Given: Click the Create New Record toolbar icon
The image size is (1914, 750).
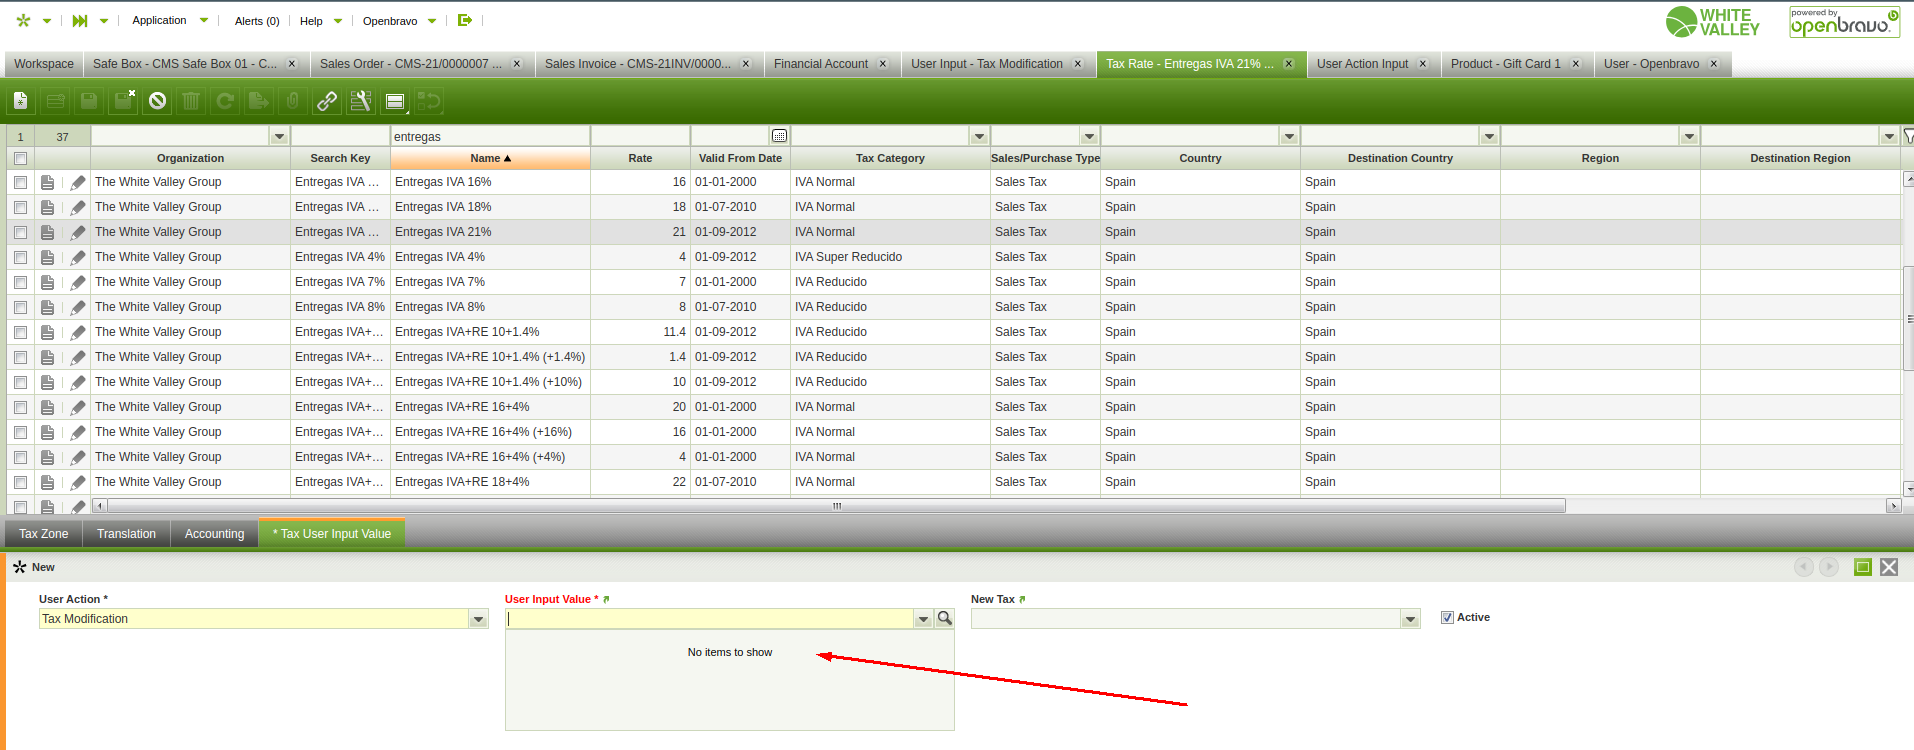Looking at the screenshot, I should click(x=21, y=101).
